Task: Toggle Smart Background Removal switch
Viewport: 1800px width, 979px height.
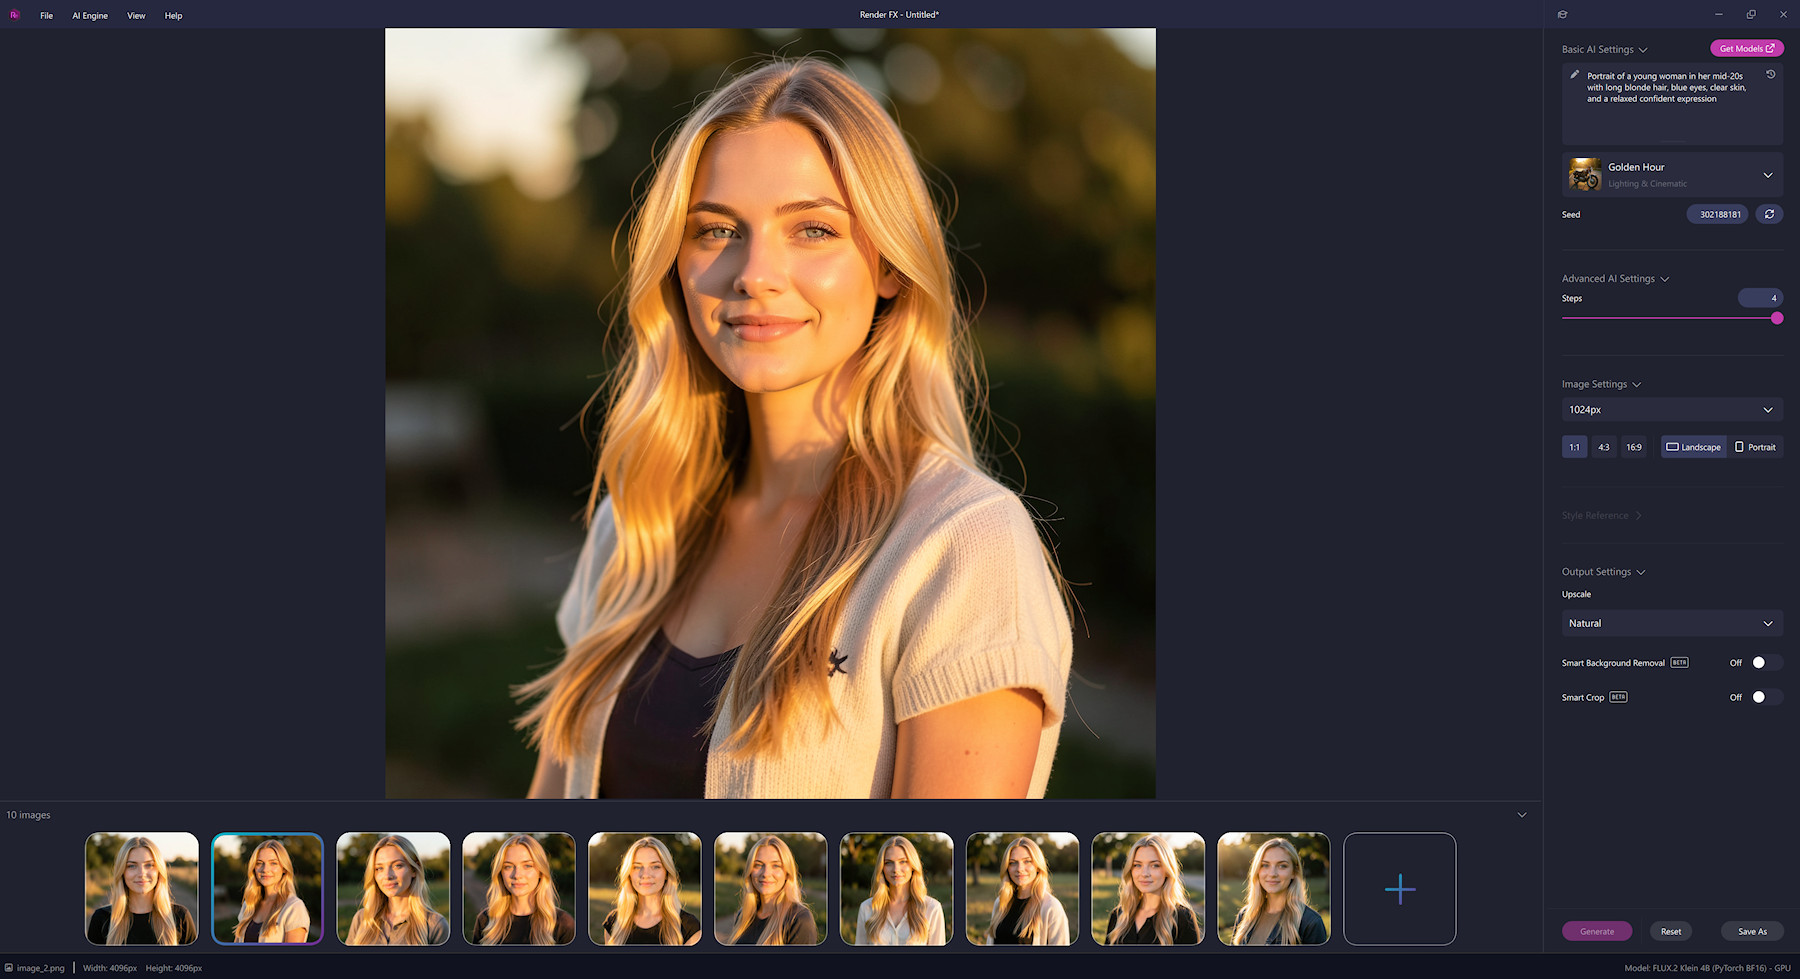Action: tap(1765, 663)
